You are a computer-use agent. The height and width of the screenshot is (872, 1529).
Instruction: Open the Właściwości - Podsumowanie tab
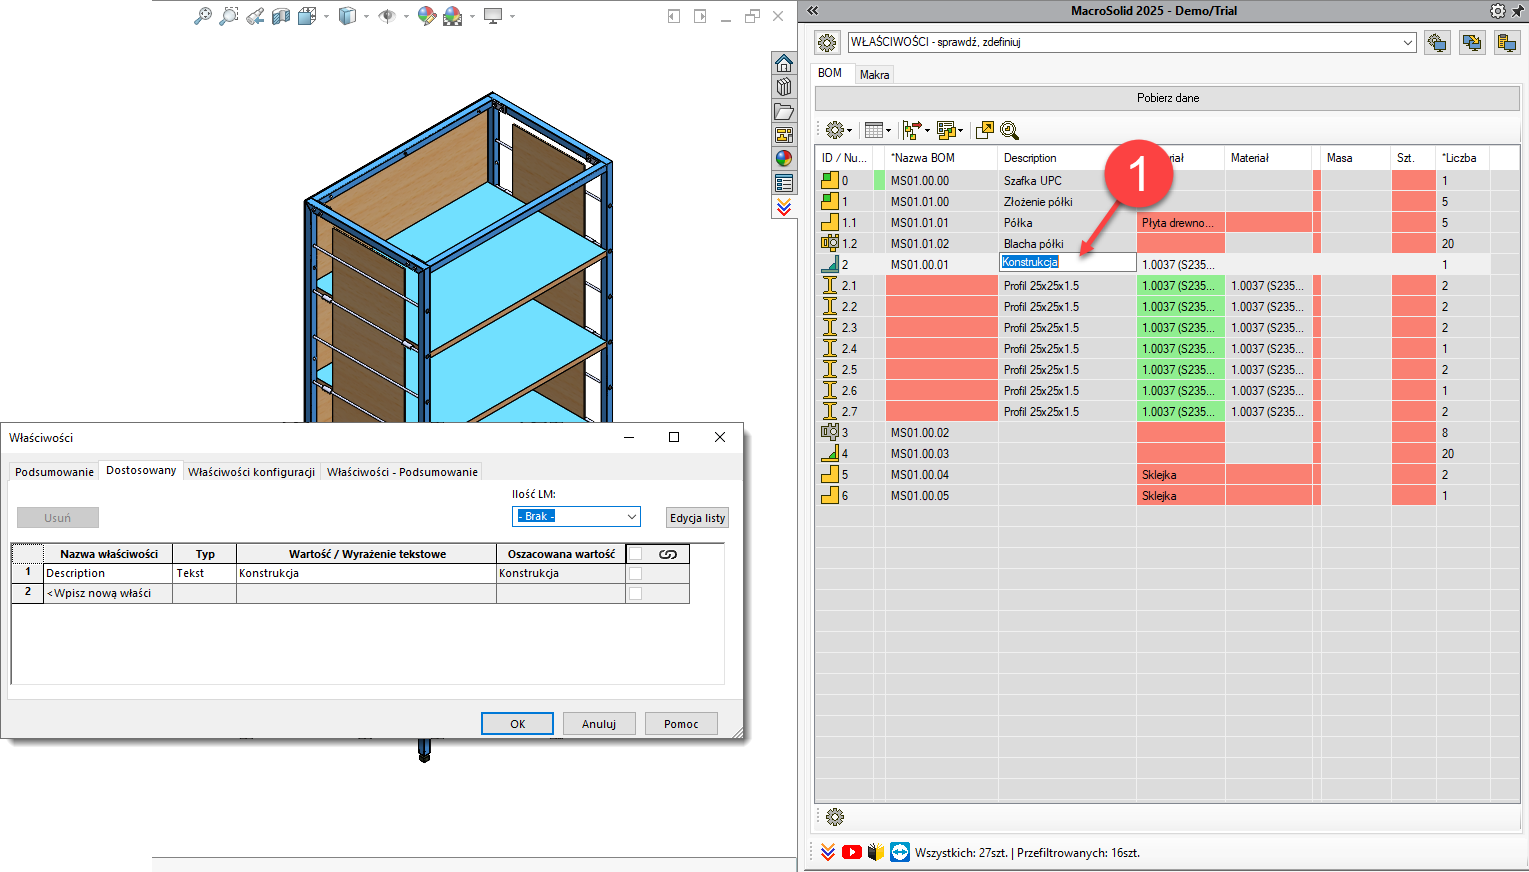click(402, 472)
